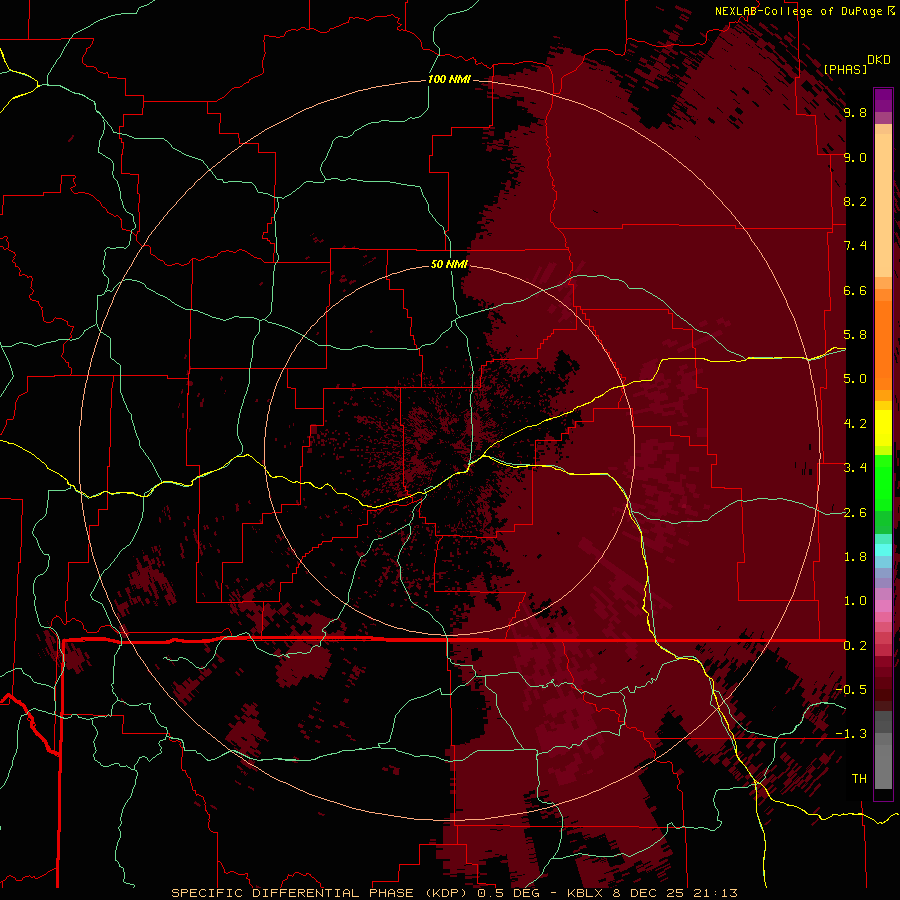Click the 3.4 scale value
This screenshot has width=900, height=900.
pyautogui.click(x=855, y=468)
